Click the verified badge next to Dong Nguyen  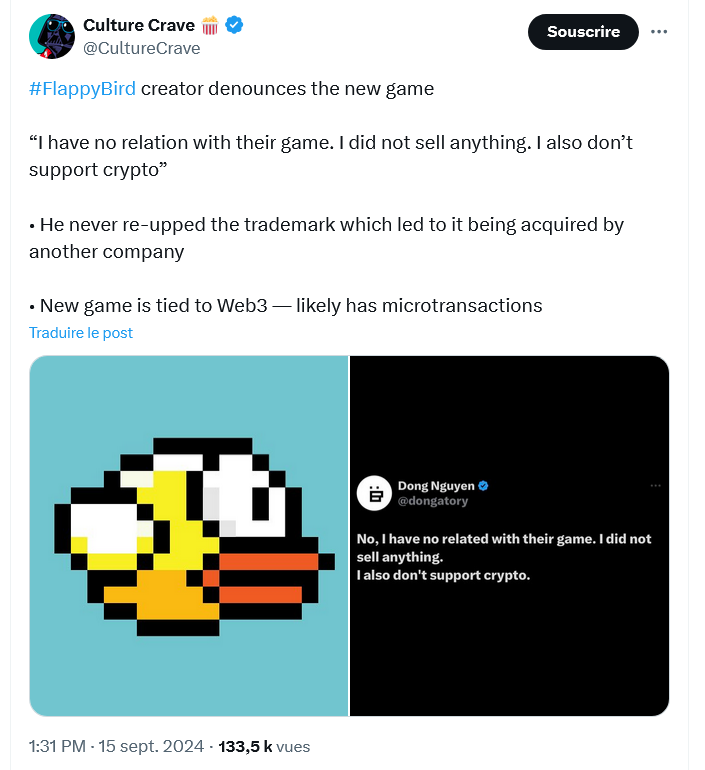pos(483,486)
